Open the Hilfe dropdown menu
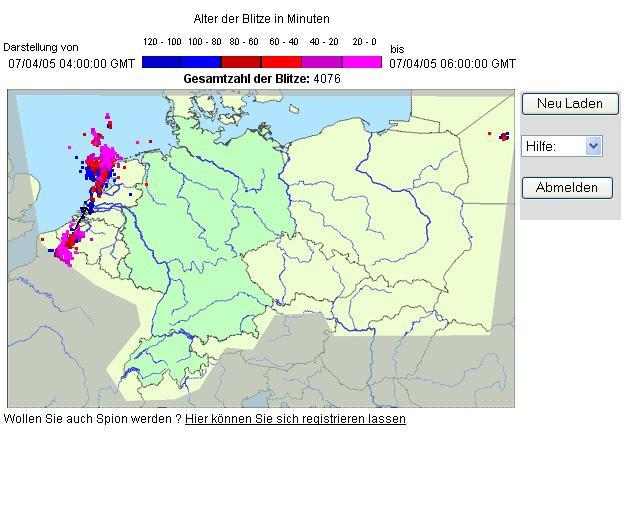Image resolution: width=640 pixels, height=512 pixels. coord(562,146)
